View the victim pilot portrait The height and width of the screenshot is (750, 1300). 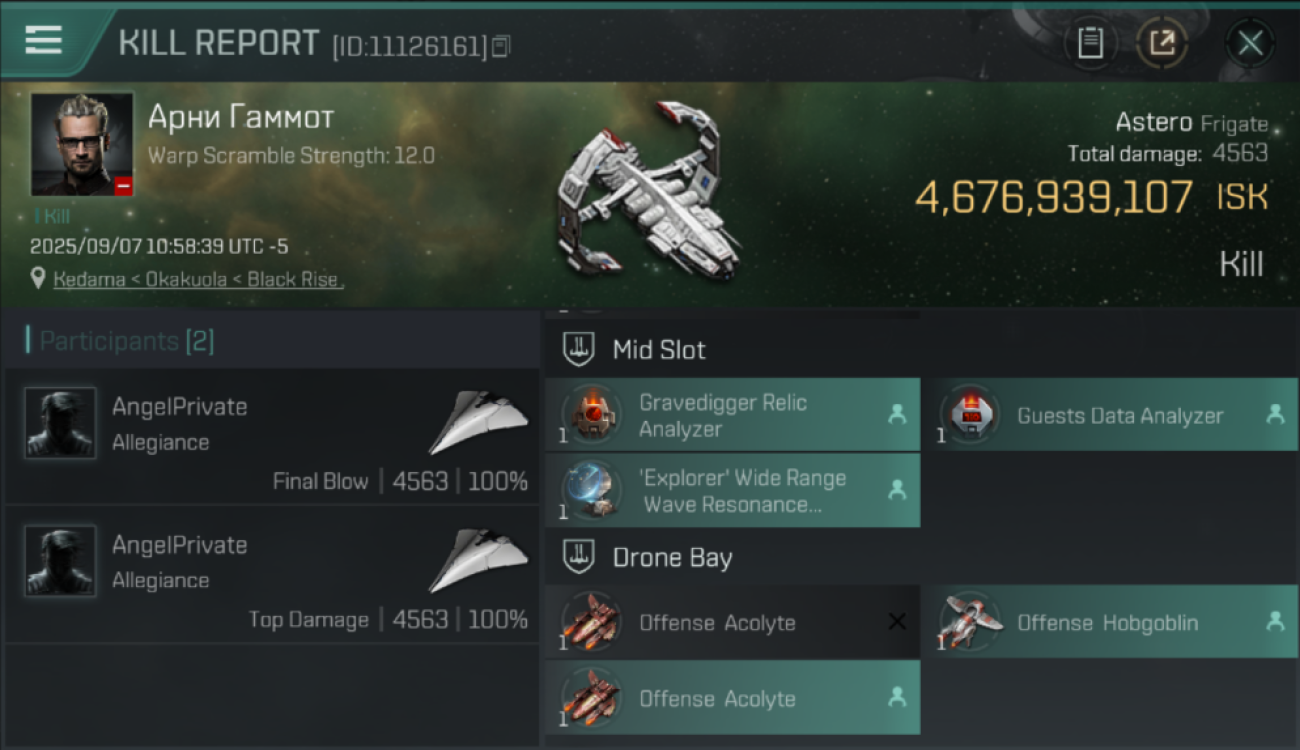pos(82,144)
